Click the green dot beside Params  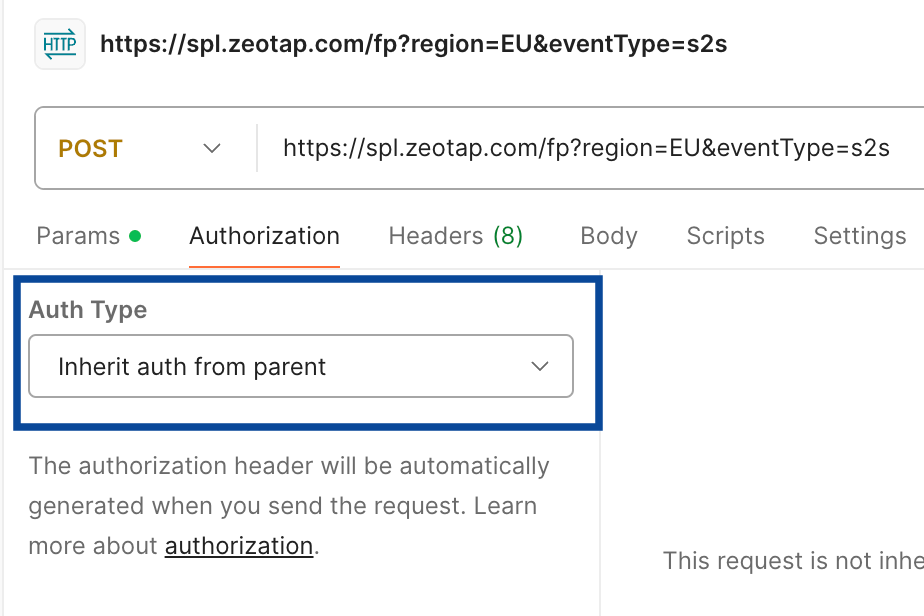(135, 237)
